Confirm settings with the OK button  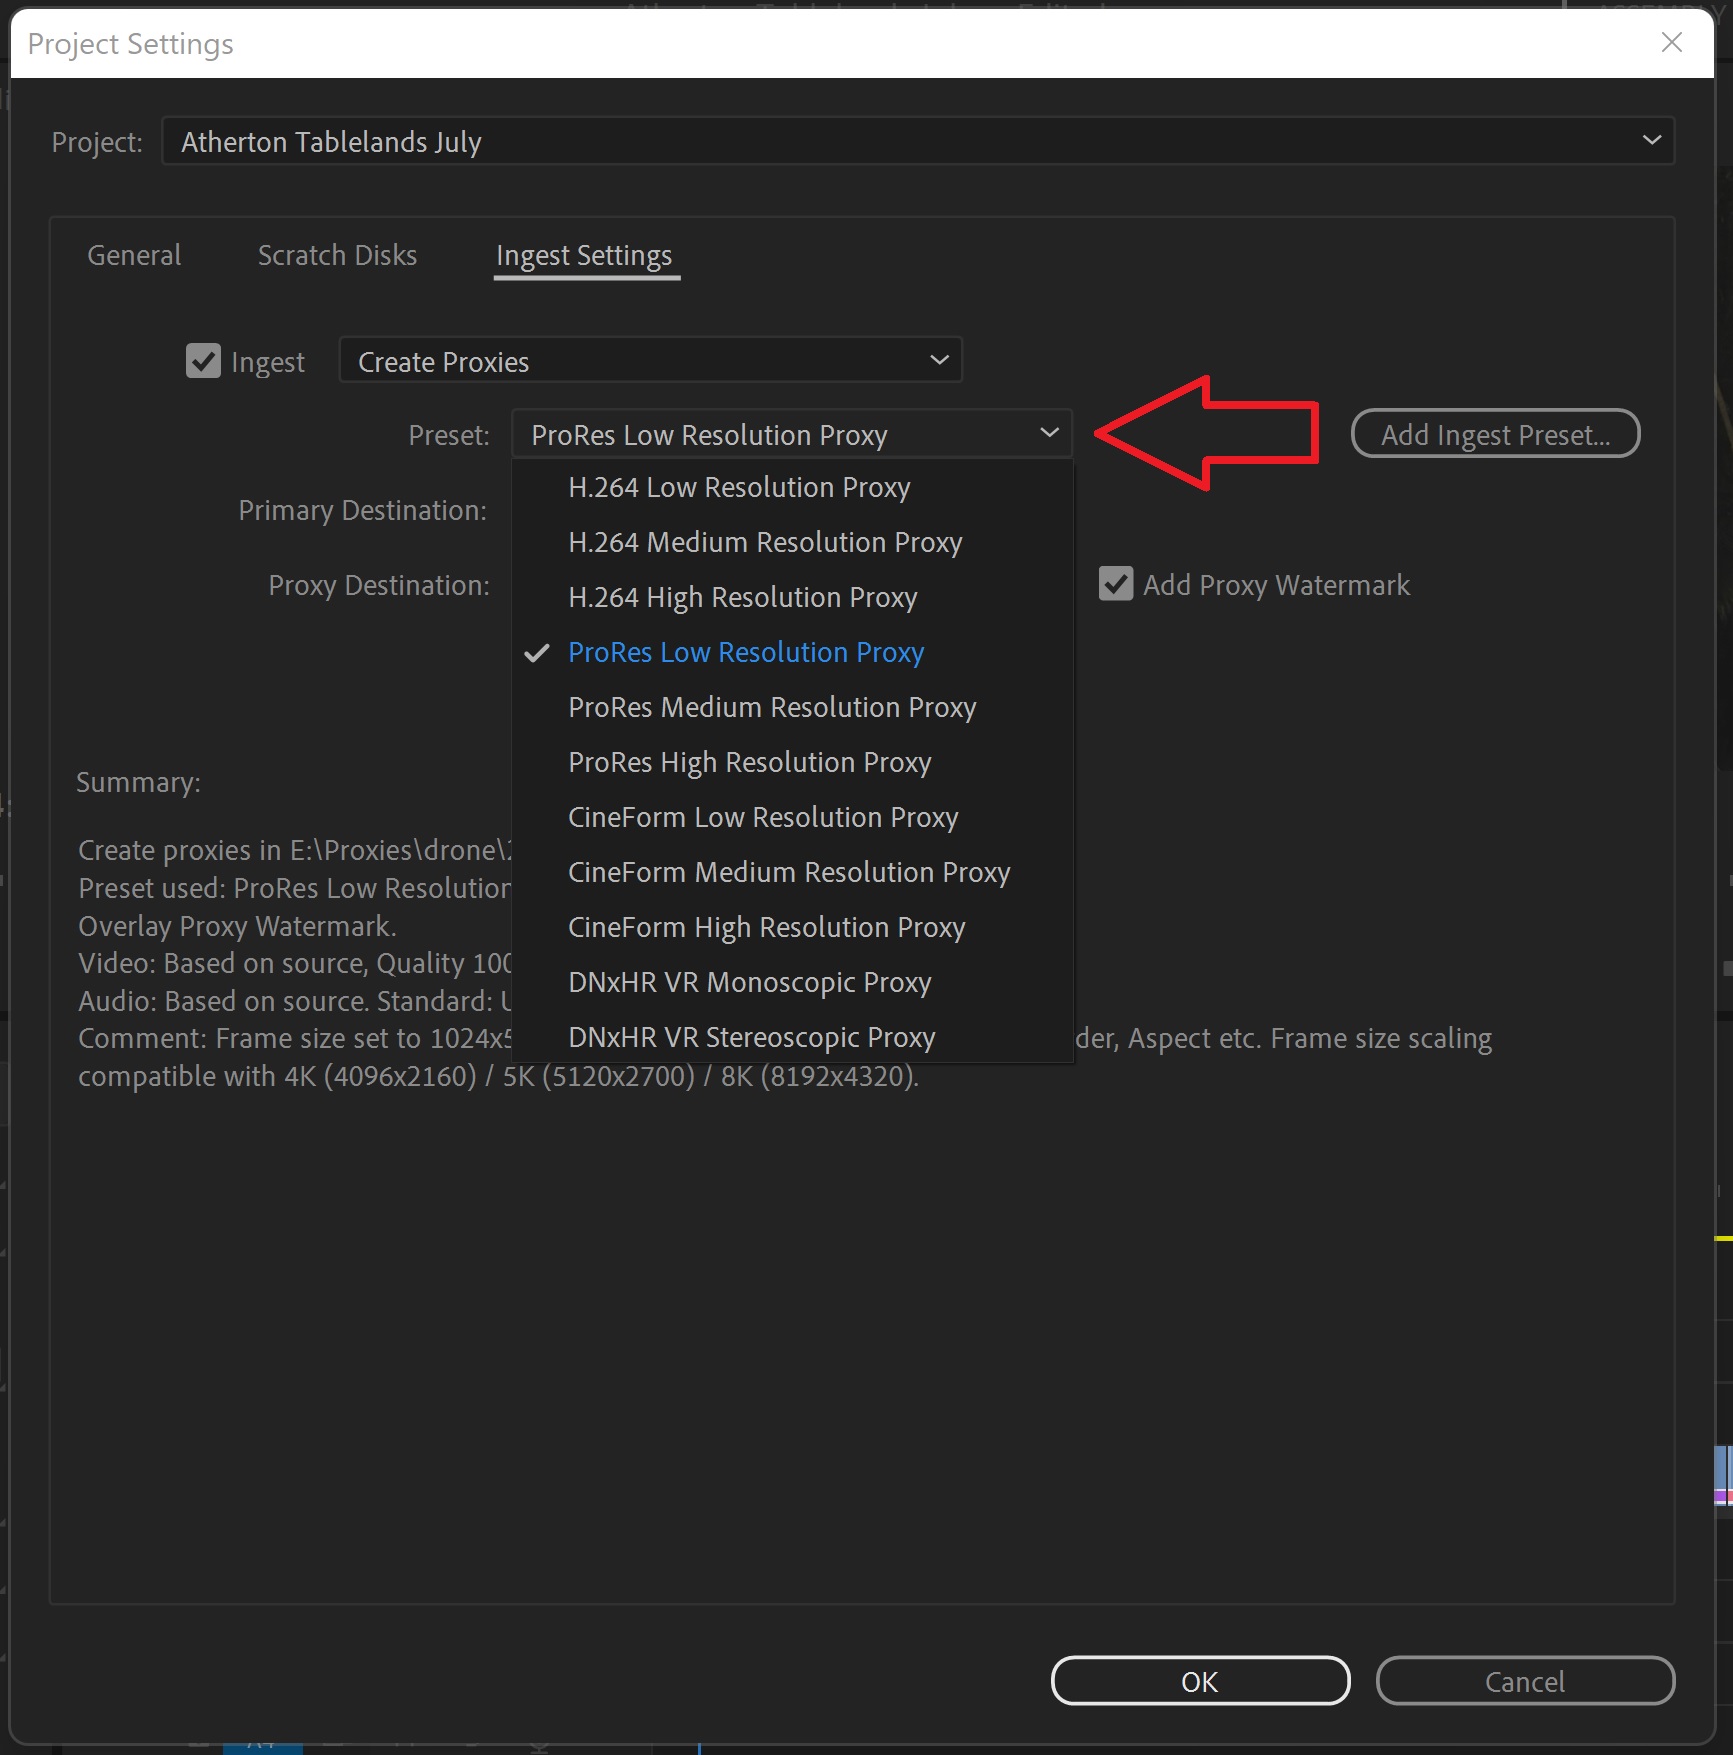[x=1199, y=1681]
